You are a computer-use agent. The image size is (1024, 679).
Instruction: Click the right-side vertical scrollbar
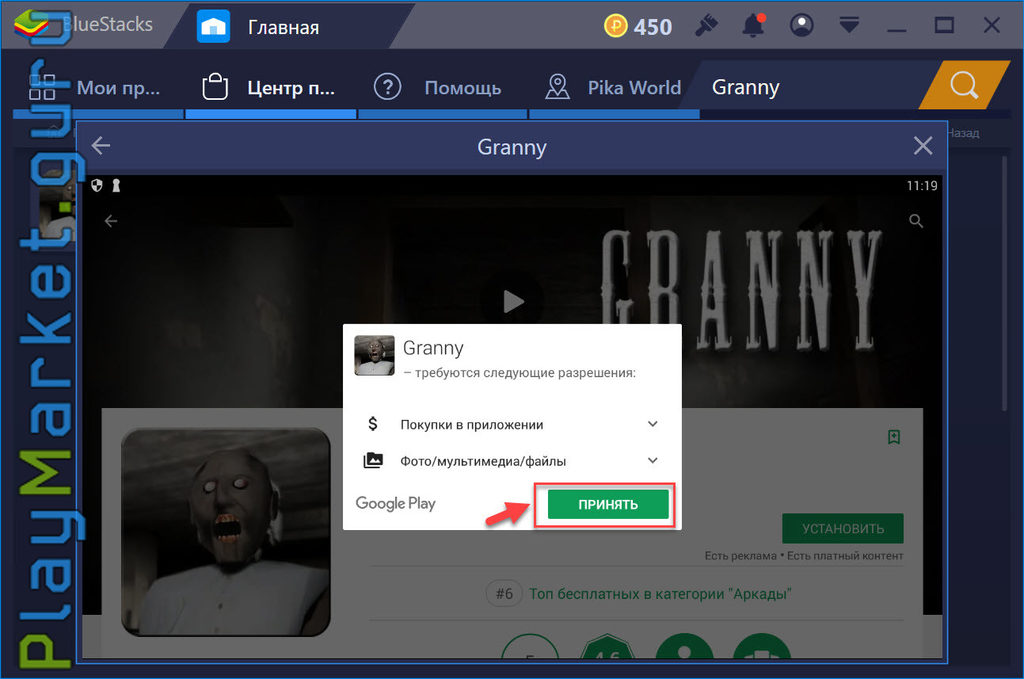tap(1005, 281)
